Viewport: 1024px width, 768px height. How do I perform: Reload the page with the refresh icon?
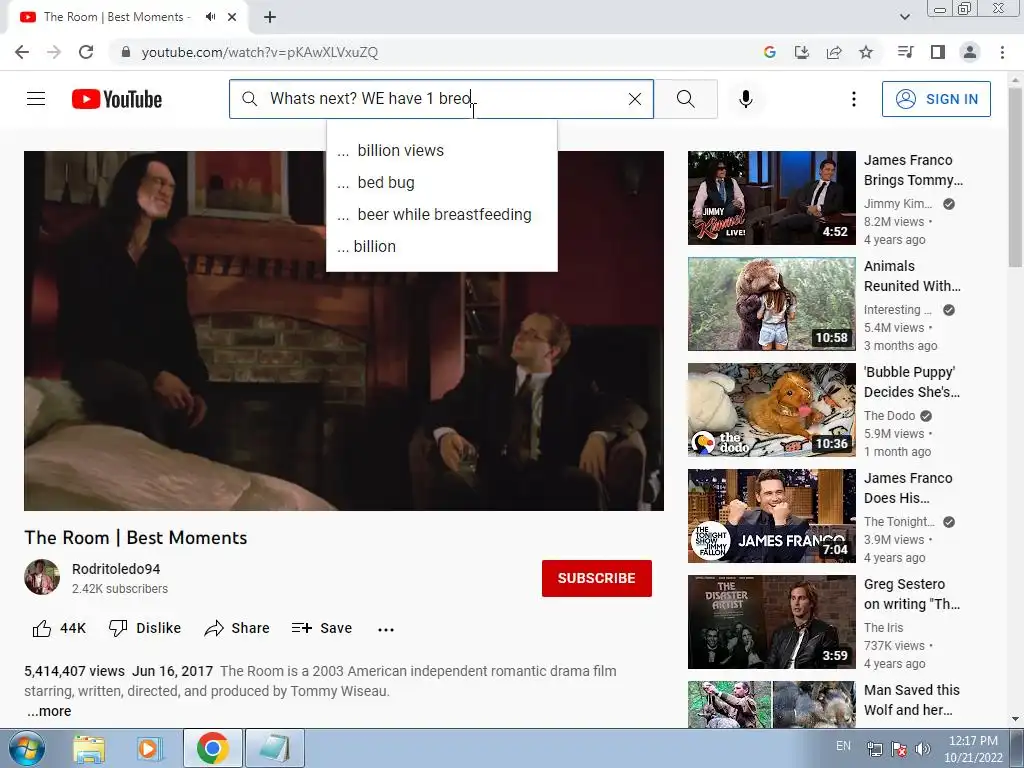tap(86, 52)
